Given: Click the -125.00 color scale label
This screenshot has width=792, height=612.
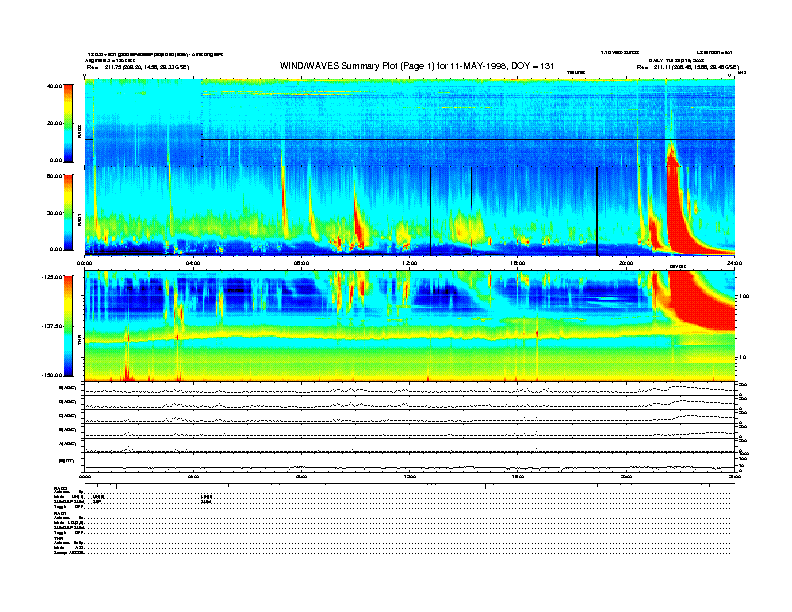Looking at the screenshot, I should [x=52, y=277].
